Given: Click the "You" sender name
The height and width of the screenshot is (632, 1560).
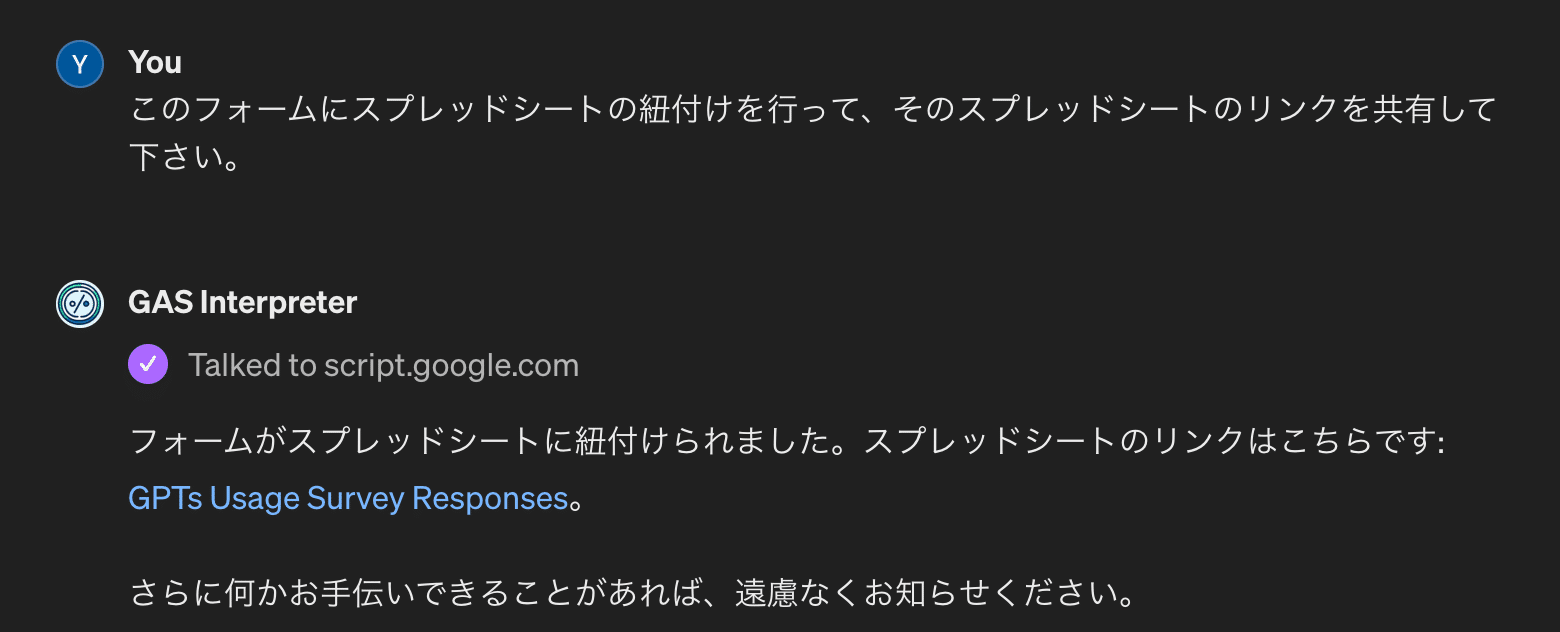Looking at the screenshot, I should tap(155, 62).
